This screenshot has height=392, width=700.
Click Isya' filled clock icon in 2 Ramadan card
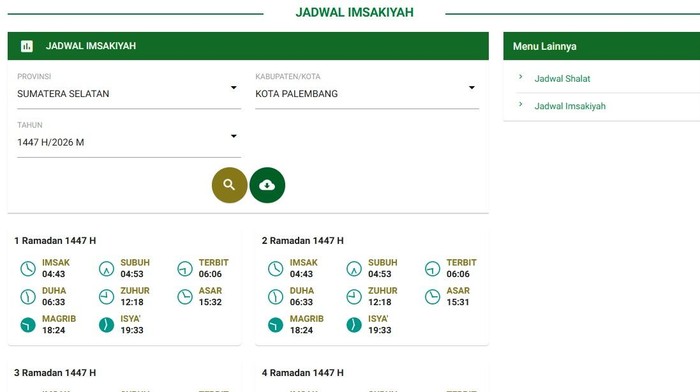[x=354, y=325]
